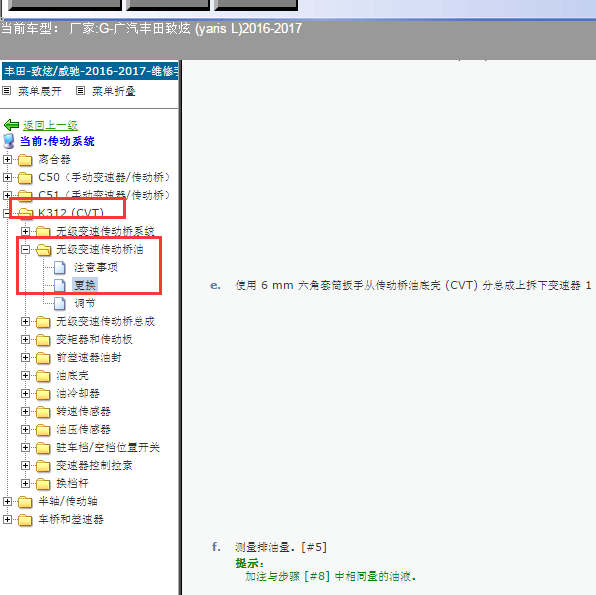
Task: Click the 半轴/传动轴 folder icon
Action: click(25, 502)
